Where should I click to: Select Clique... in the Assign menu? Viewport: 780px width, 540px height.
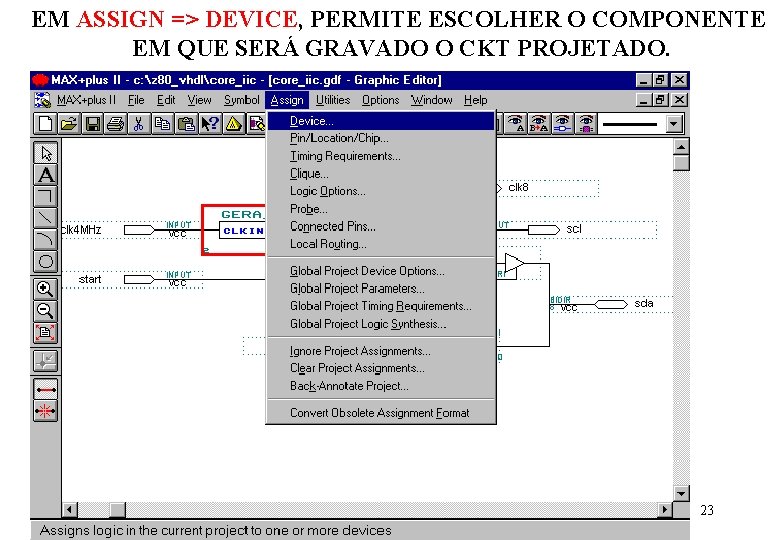click(381, 174)
